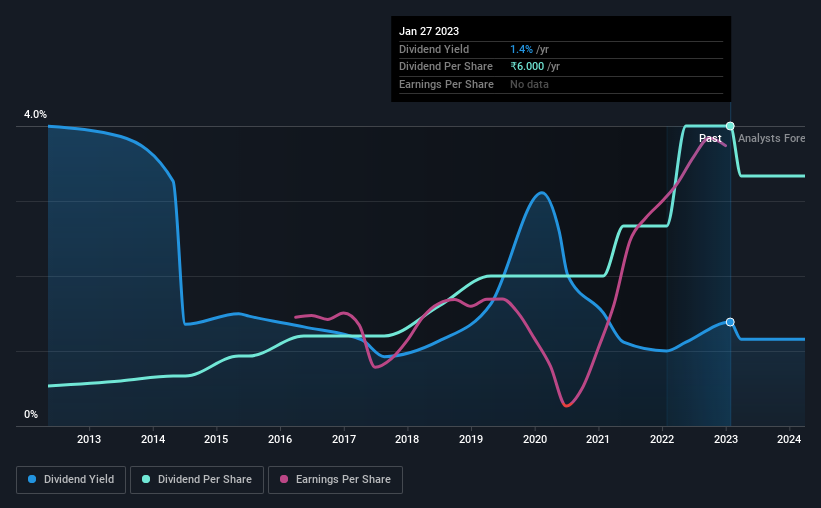Image resolution: width=821 pixels, height=508 pixels.
Task: Click the tooltip 'Earnings Per Share' row label
Action: pyautogui.click(x=446, y=84)
